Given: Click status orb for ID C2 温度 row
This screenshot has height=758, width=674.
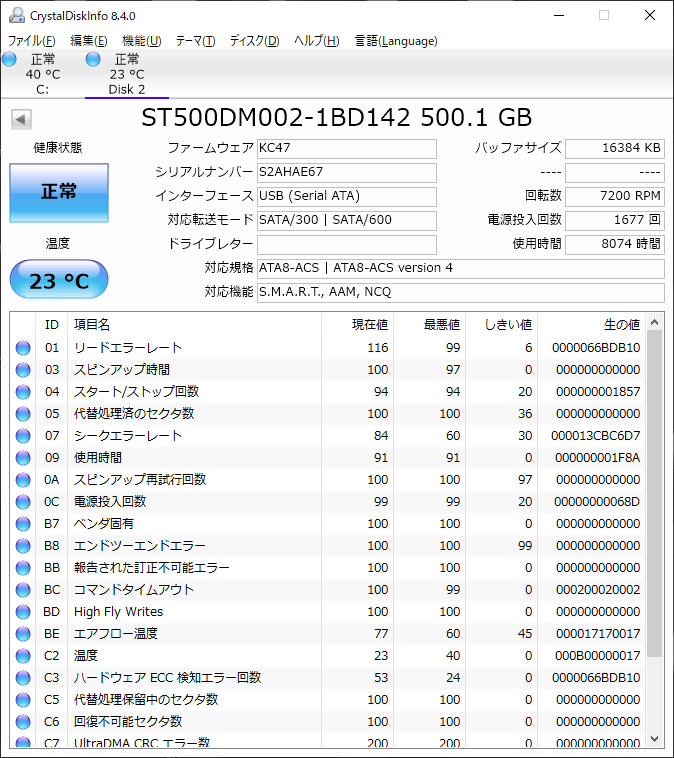Looking at the screenshot, I should 23,656.
